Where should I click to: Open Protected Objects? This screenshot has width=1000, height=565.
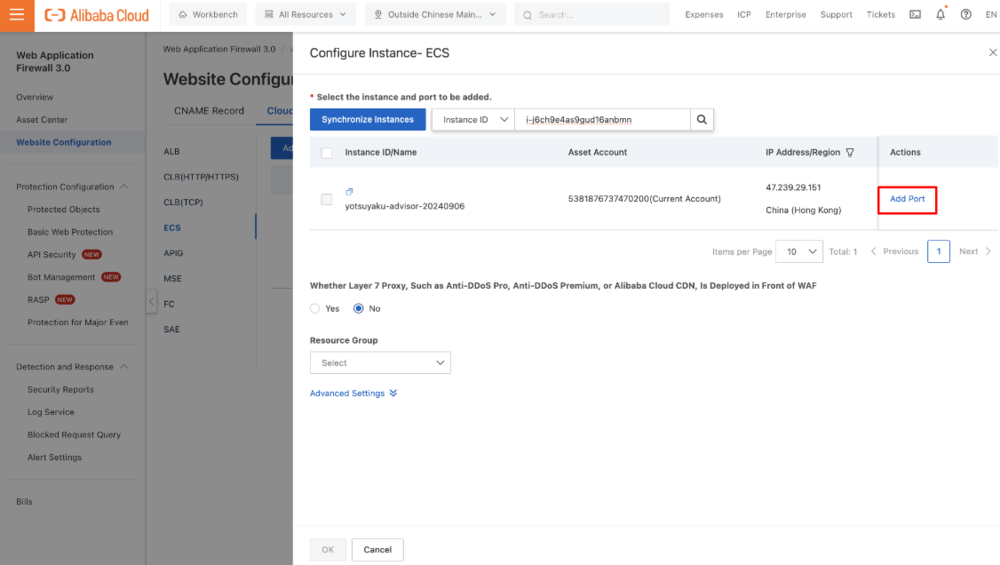[64, 209]
